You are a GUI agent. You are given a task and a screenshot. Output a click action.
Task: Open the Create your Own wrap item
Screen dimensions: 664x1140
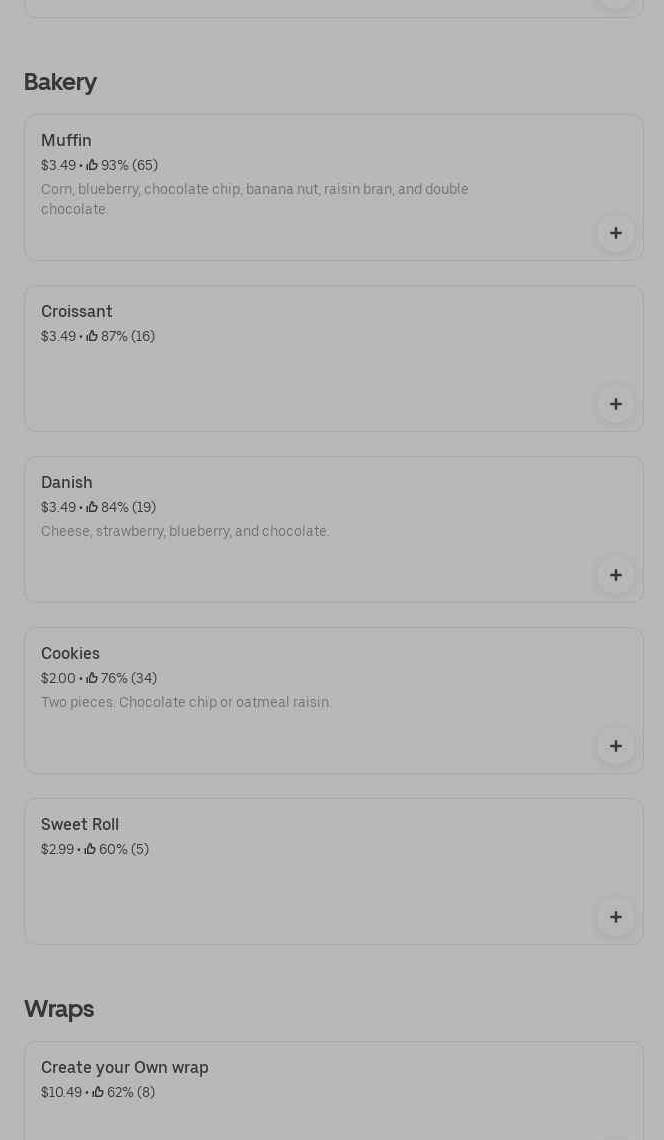pos(125,1068)
